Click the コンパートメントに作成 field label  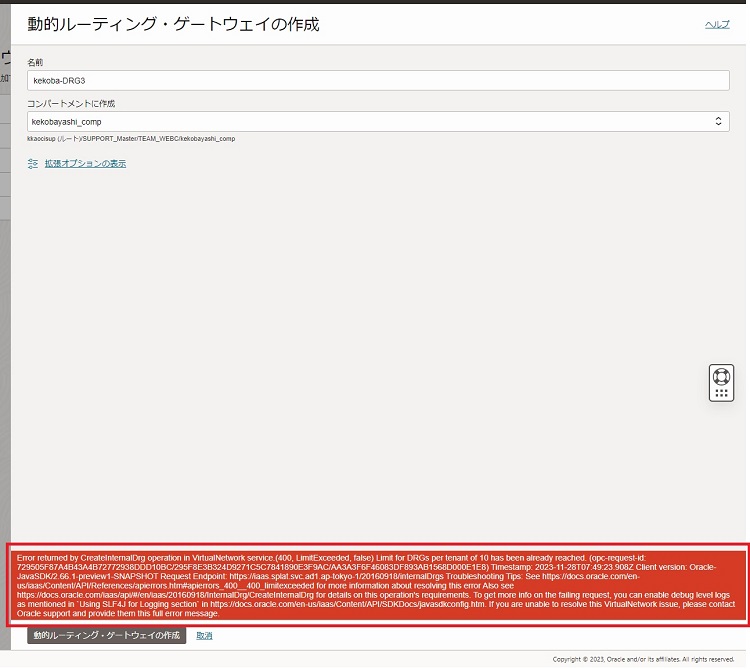(x=71, y=103)
